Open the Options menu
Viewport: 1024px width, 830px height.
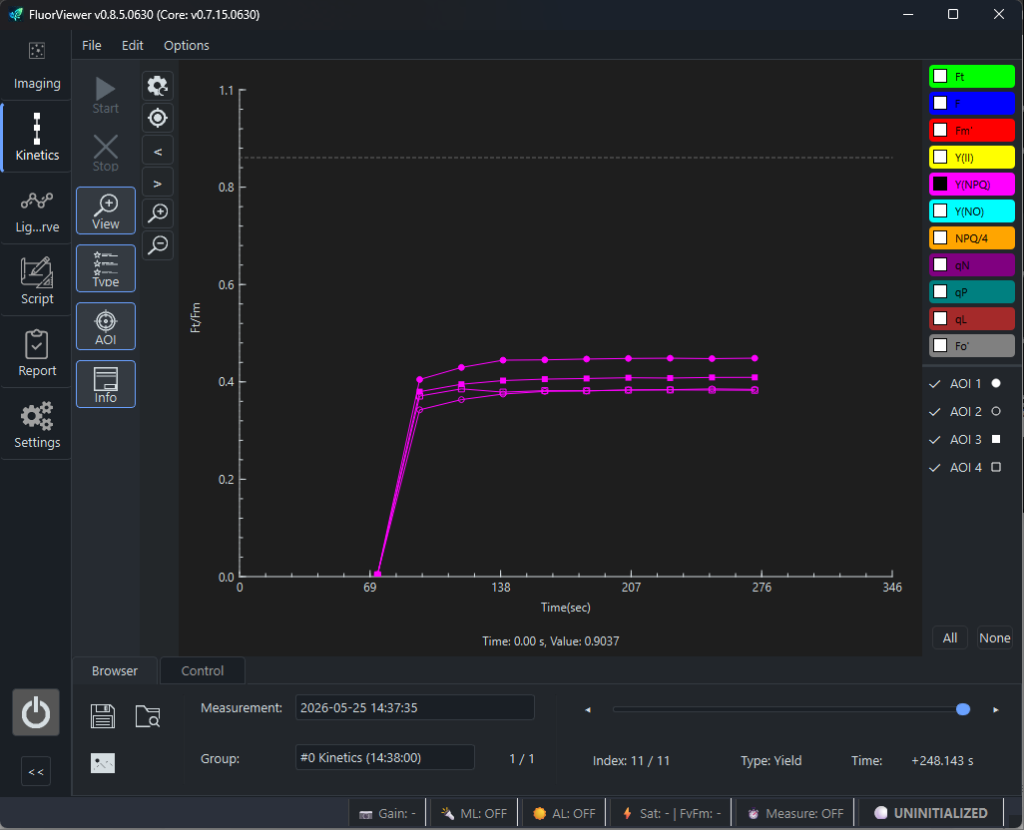point(187,45)
